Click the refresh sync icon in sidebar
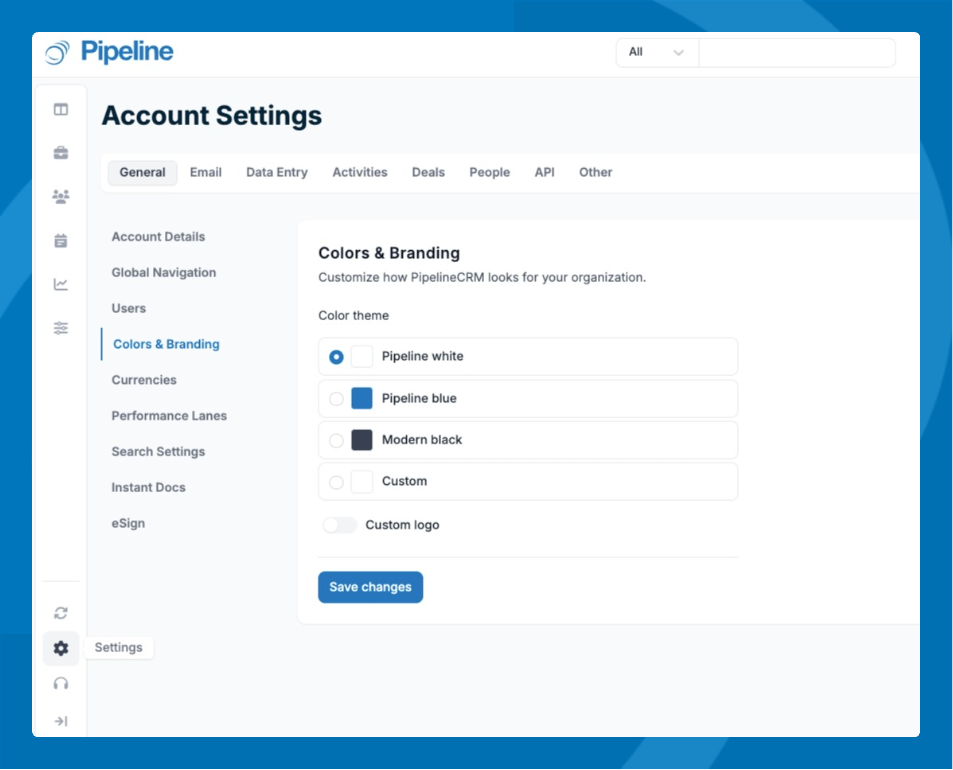Viewport: 953px width, 770px height. (61, 613)
